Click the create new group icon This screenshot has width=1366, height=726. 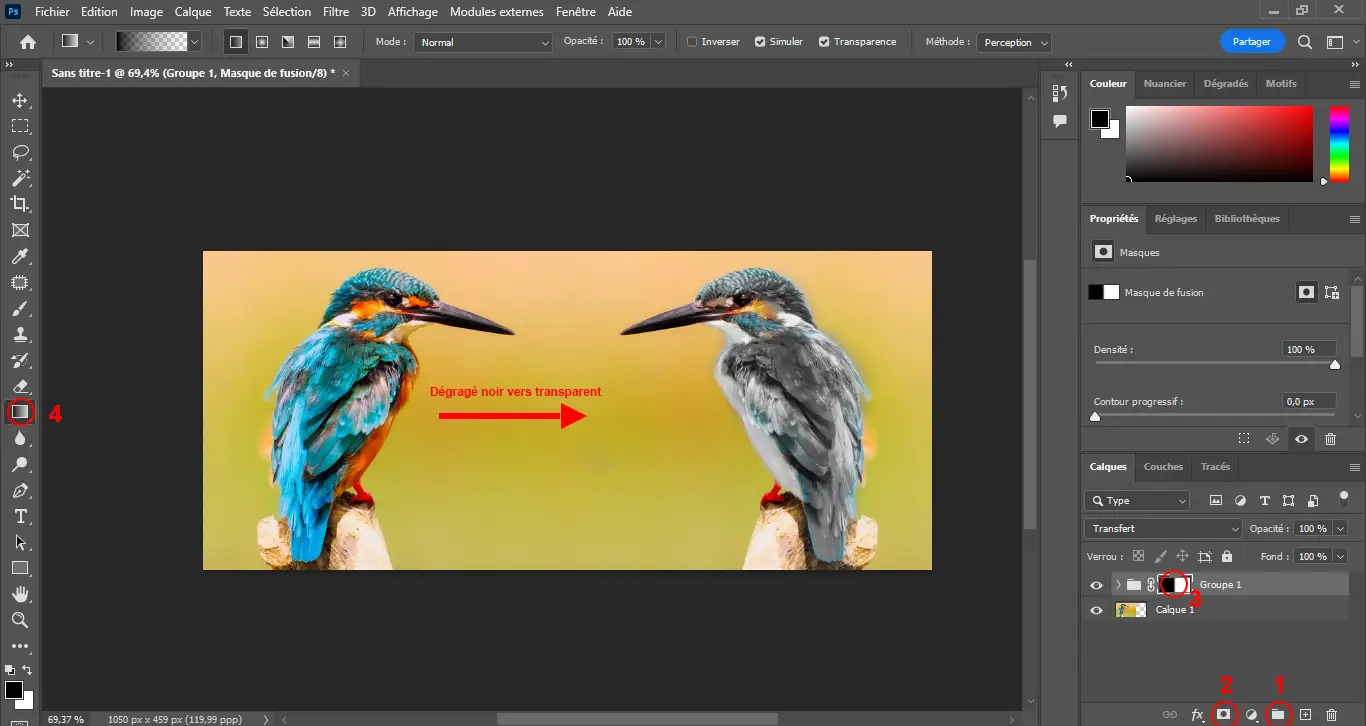[1277, 715]
